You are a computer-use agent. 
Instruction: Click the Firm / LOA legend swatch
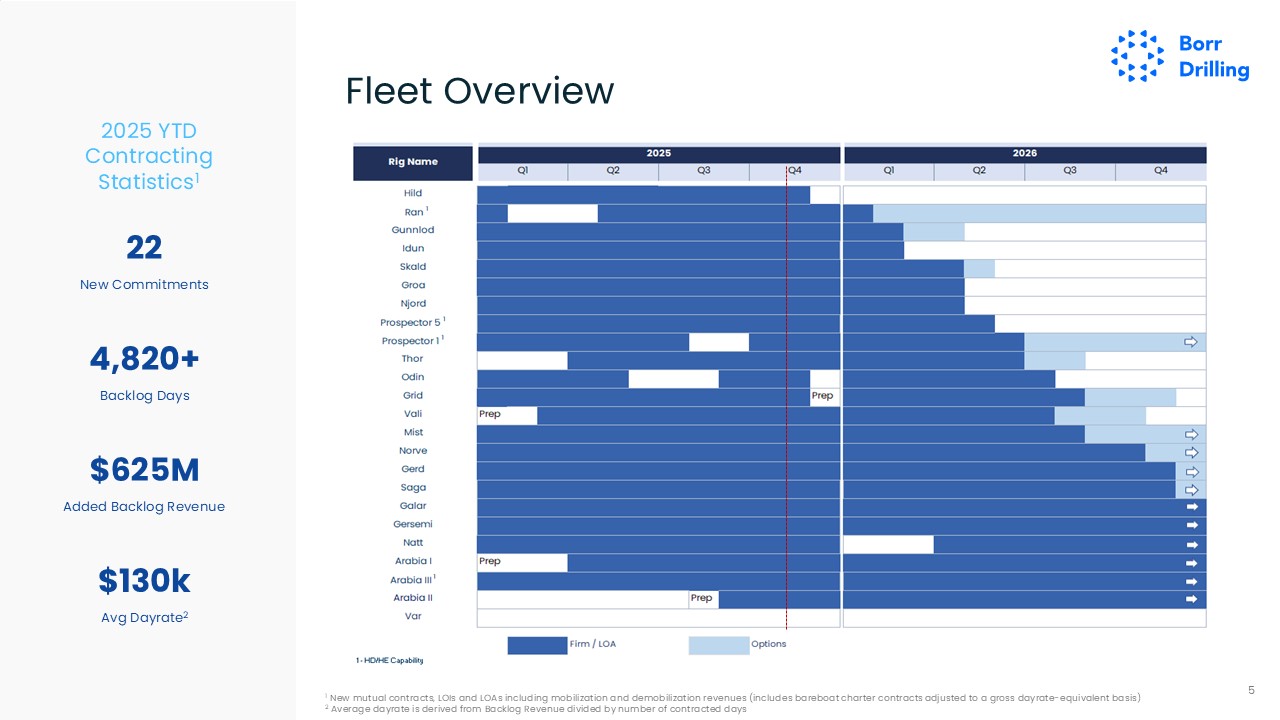click(x=537, y=645)
